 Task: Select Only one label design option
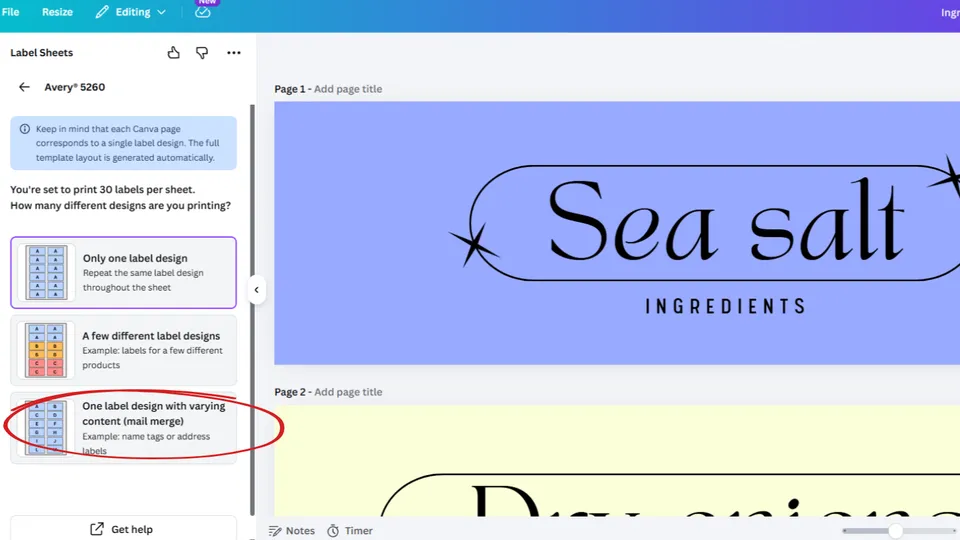[x=123, y=272]
